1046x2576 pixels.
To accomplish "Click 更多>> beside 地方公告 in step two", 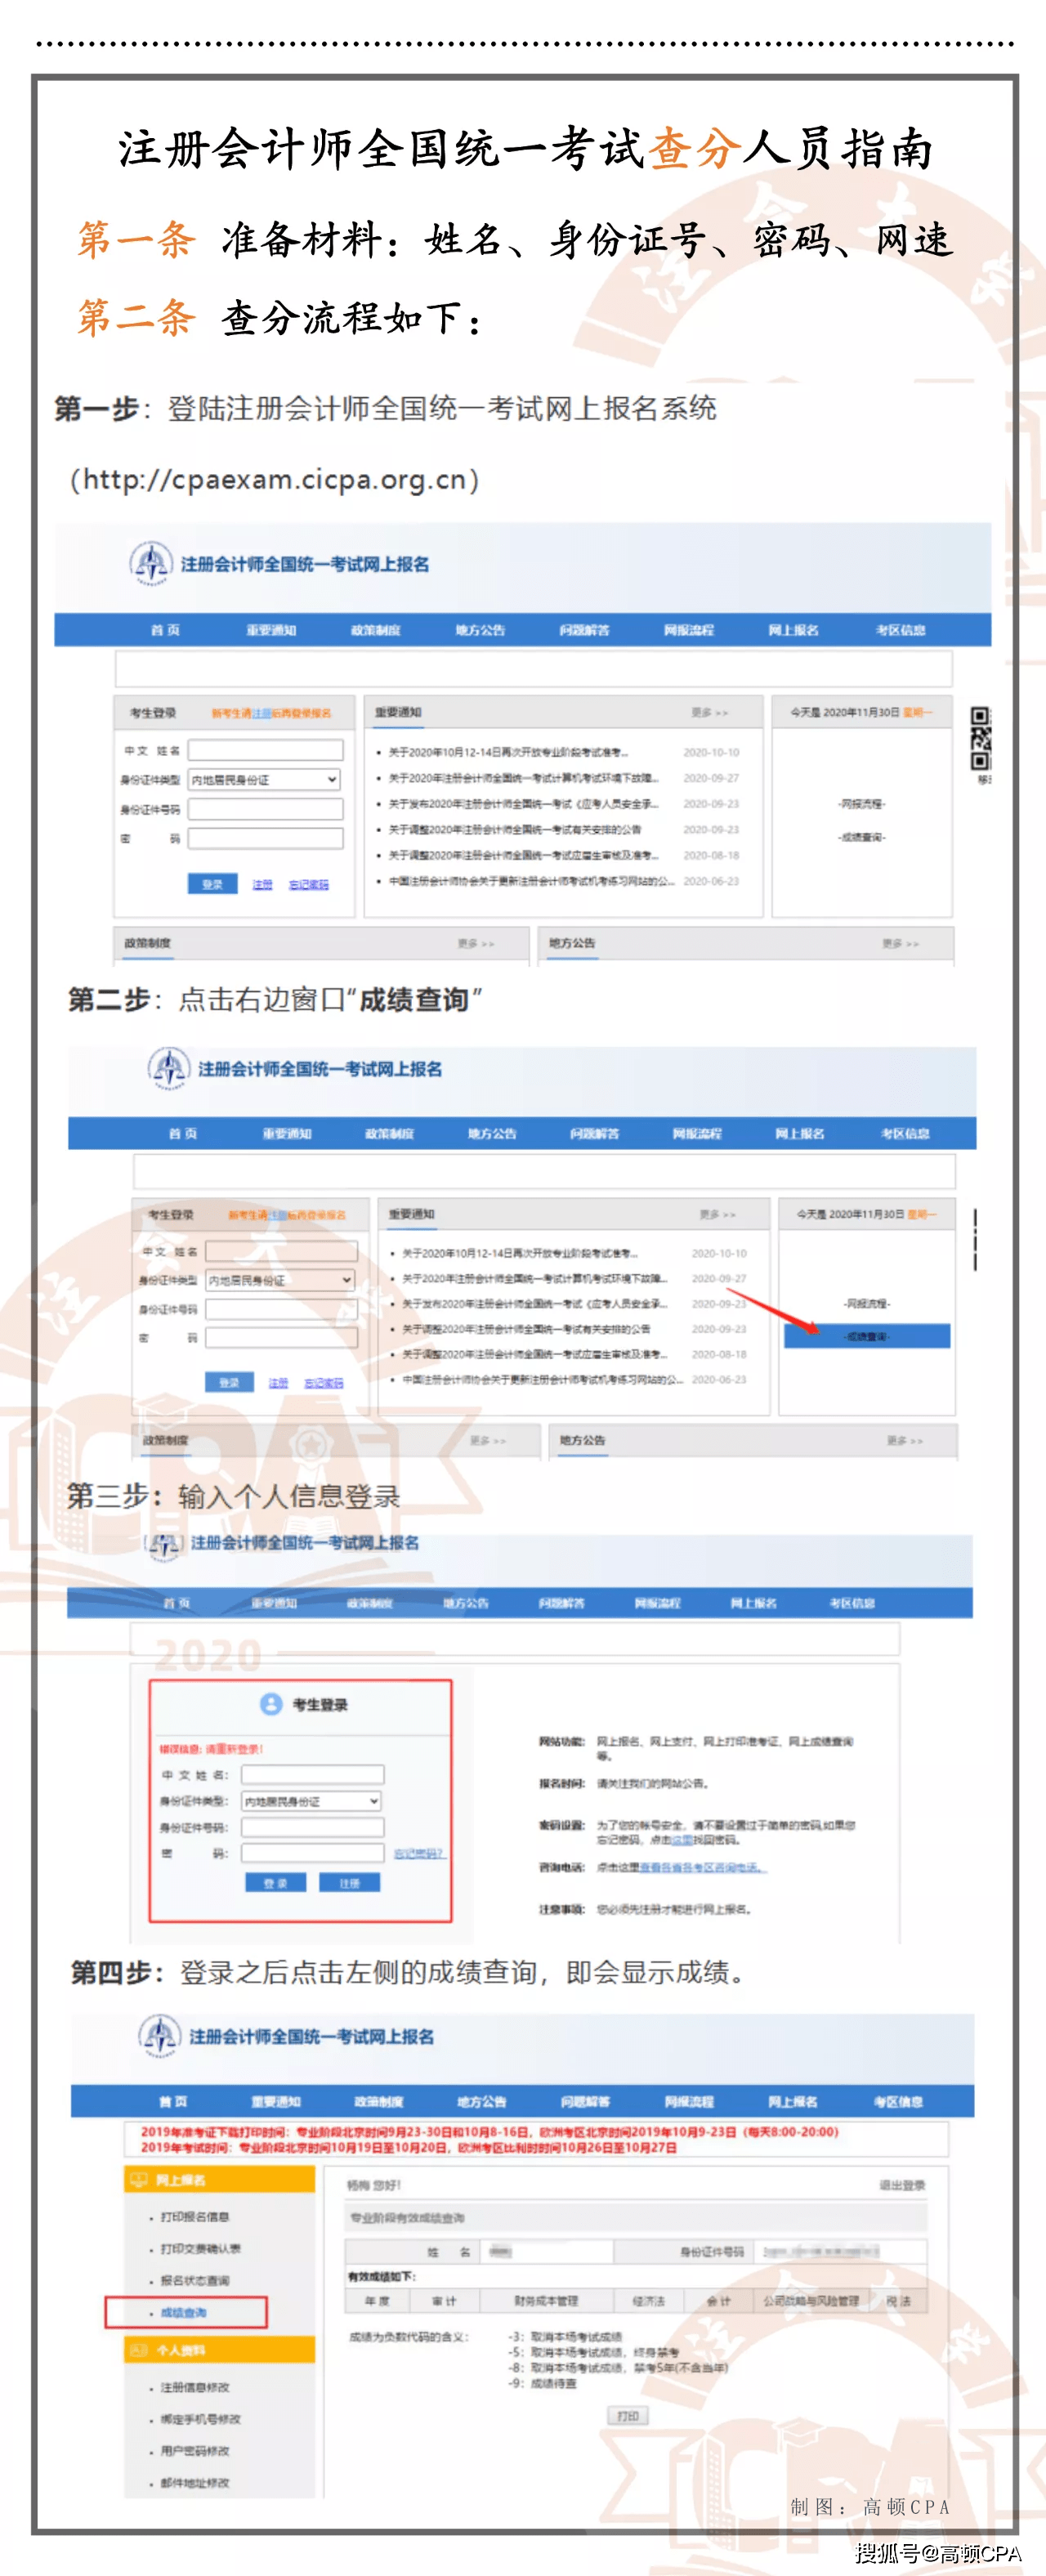I will click(905, 1440).
